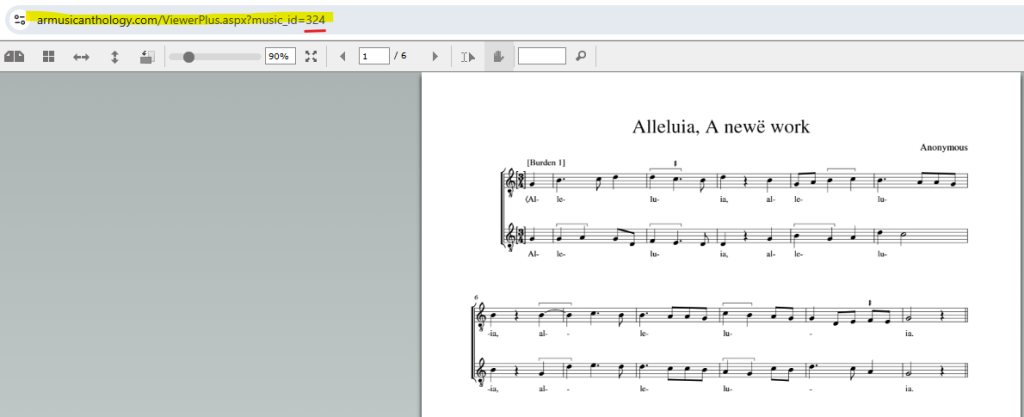Click the title "Alleluia, A newë work"
Viewport: 1024px width, 417px height.
point(721,127)
